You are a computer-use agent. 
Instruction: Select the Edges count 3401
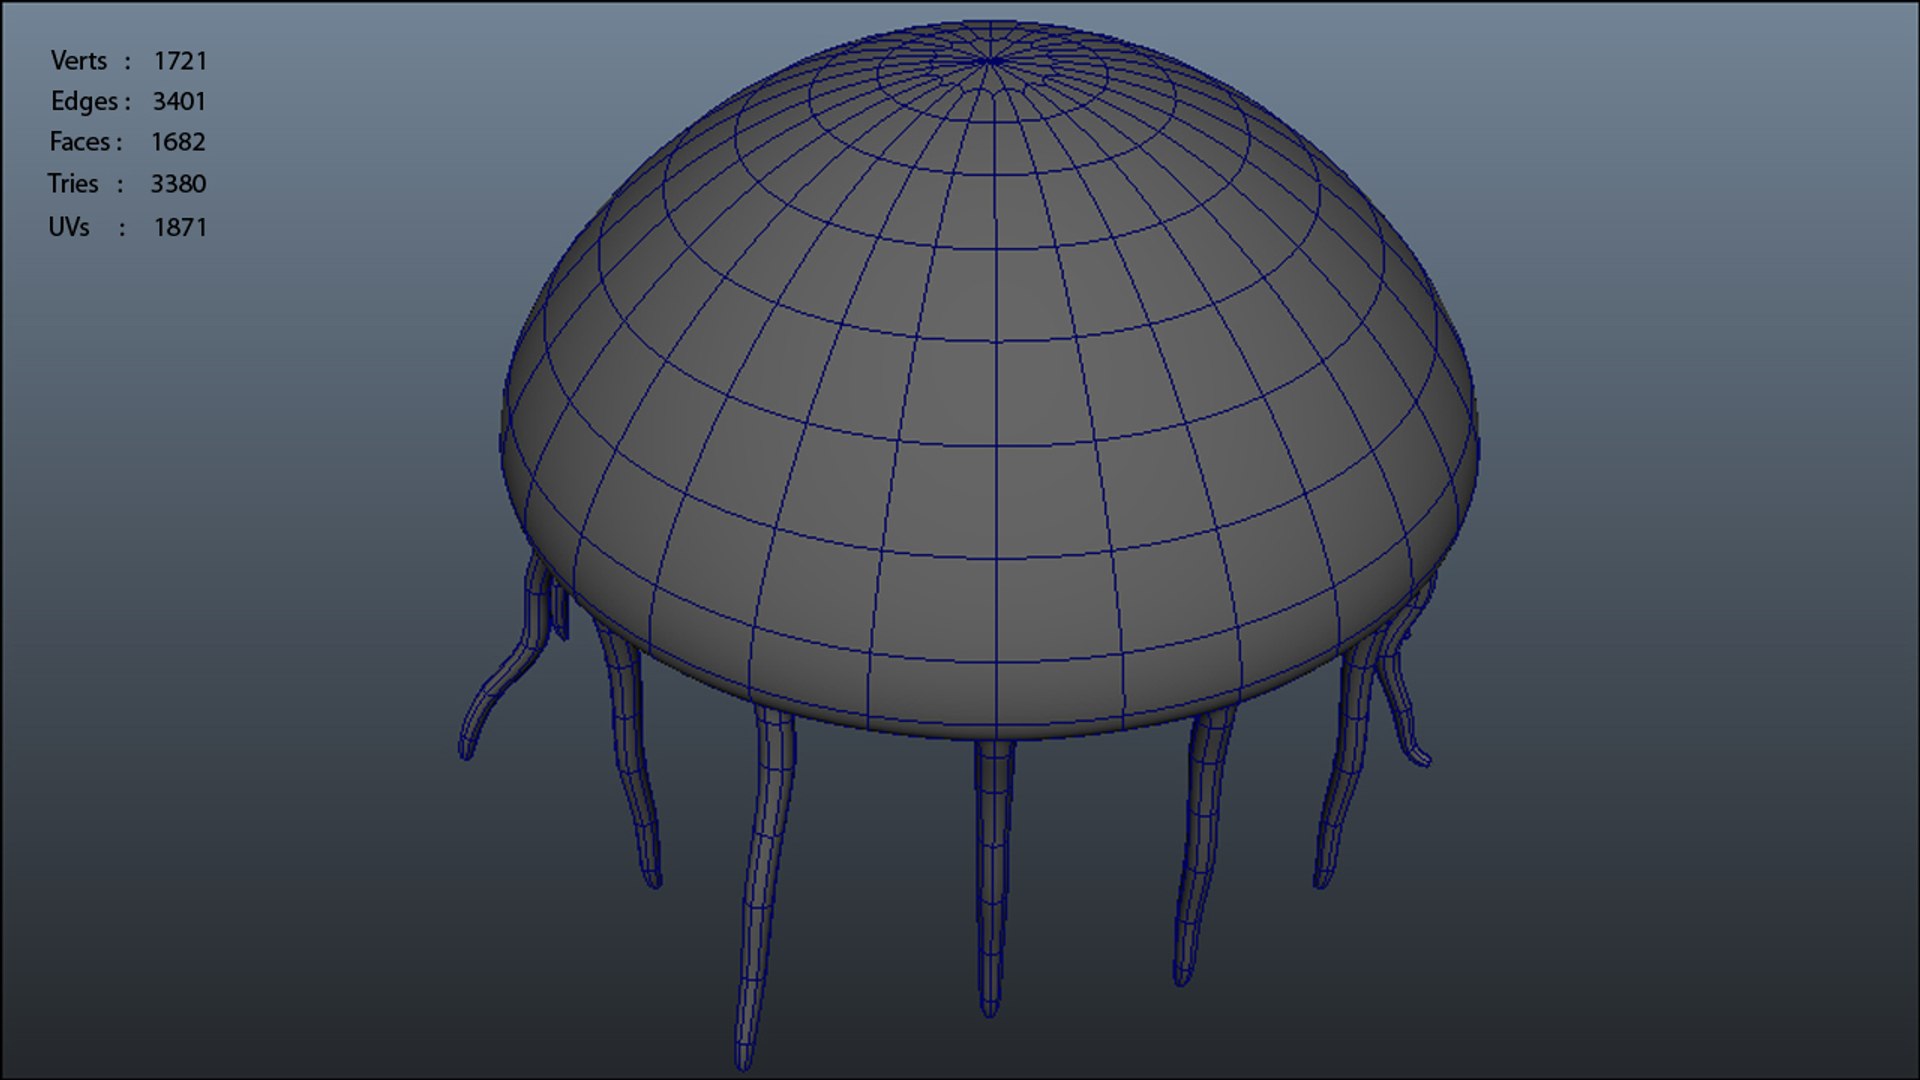click(179, 101)
